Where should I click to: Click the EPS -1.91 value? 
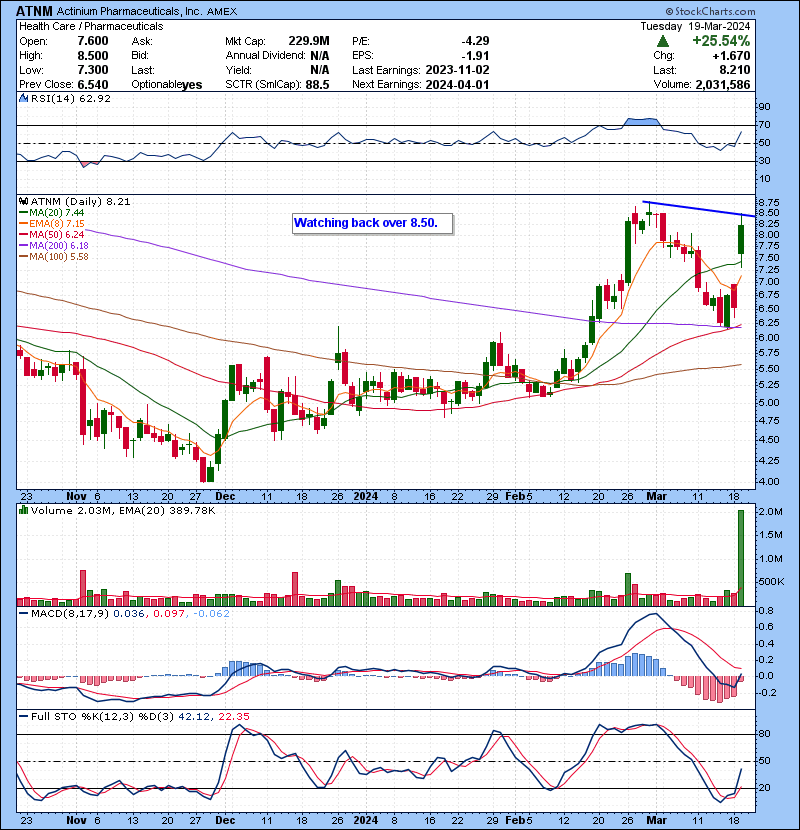[475, 56]
